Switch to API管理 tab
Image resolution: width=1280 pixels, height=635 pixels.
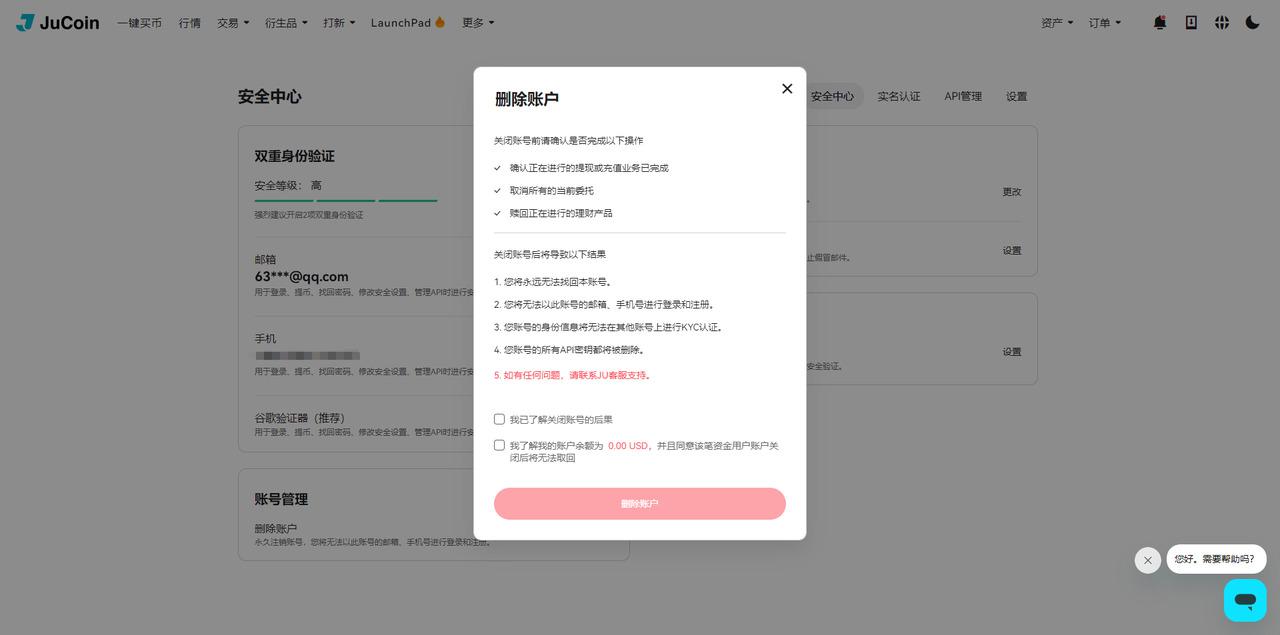coord(963,96)
